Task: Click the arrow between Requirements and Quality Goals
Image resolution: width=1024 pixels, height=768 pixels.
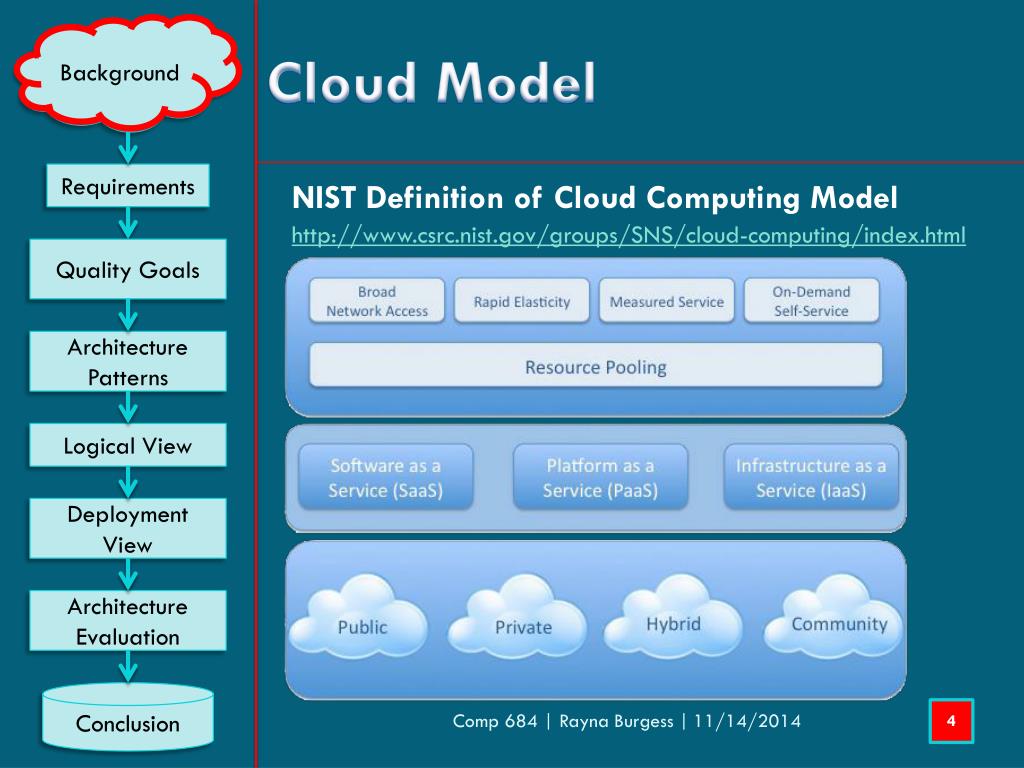Action: 128,223
